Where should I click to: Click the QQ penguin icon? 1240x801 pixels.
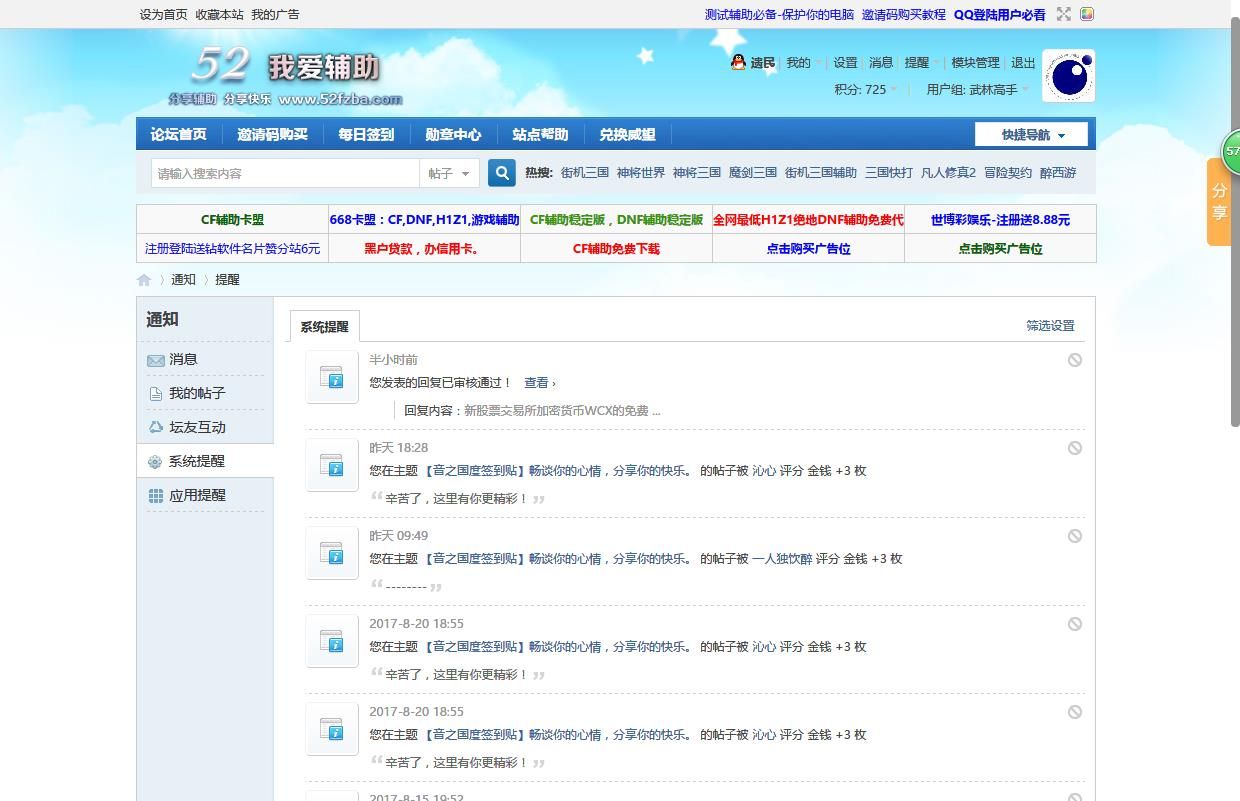point(738,62)
